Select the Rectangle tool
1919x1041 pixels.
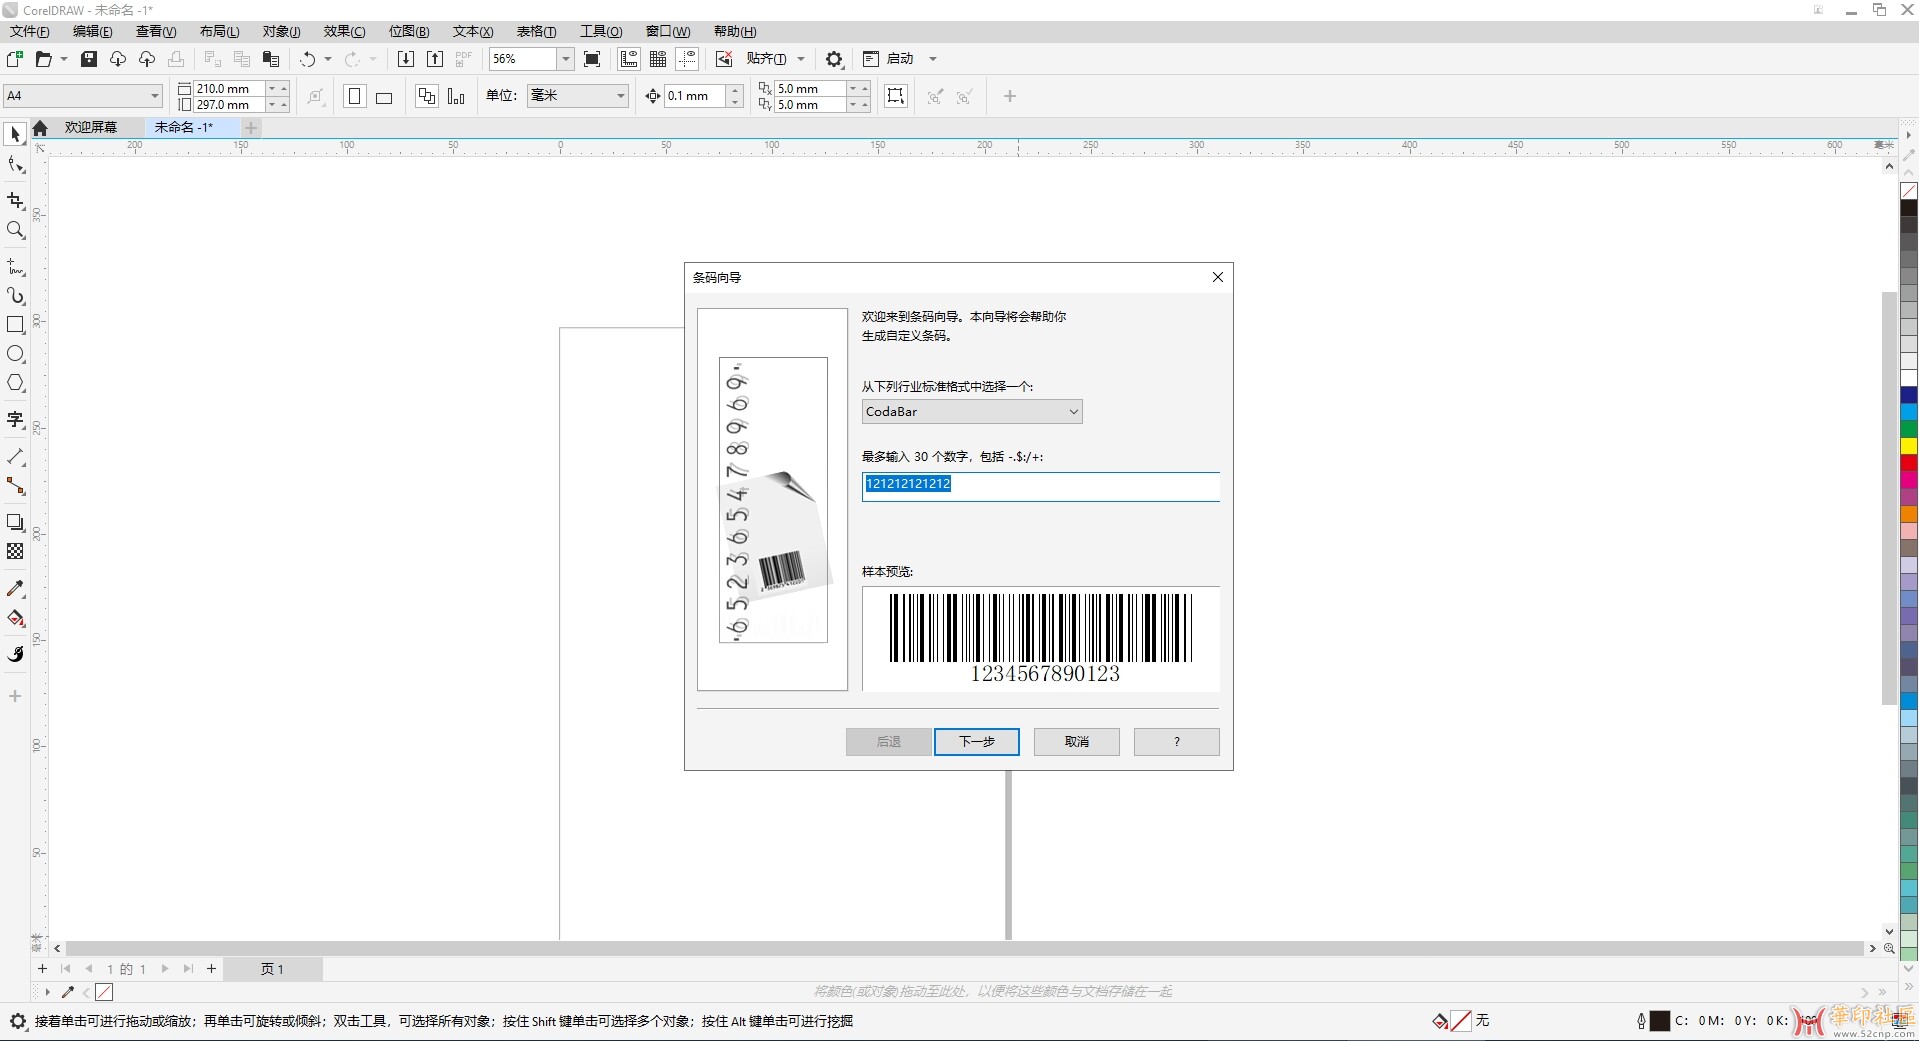(x=15, y=325)
